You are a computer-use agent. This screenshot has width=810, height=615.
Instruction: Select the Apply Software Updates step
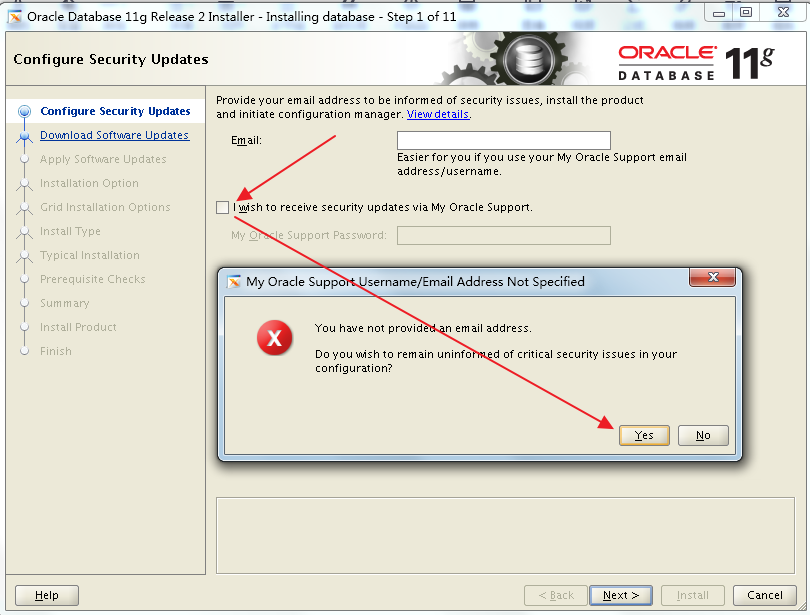pos(103,160)
